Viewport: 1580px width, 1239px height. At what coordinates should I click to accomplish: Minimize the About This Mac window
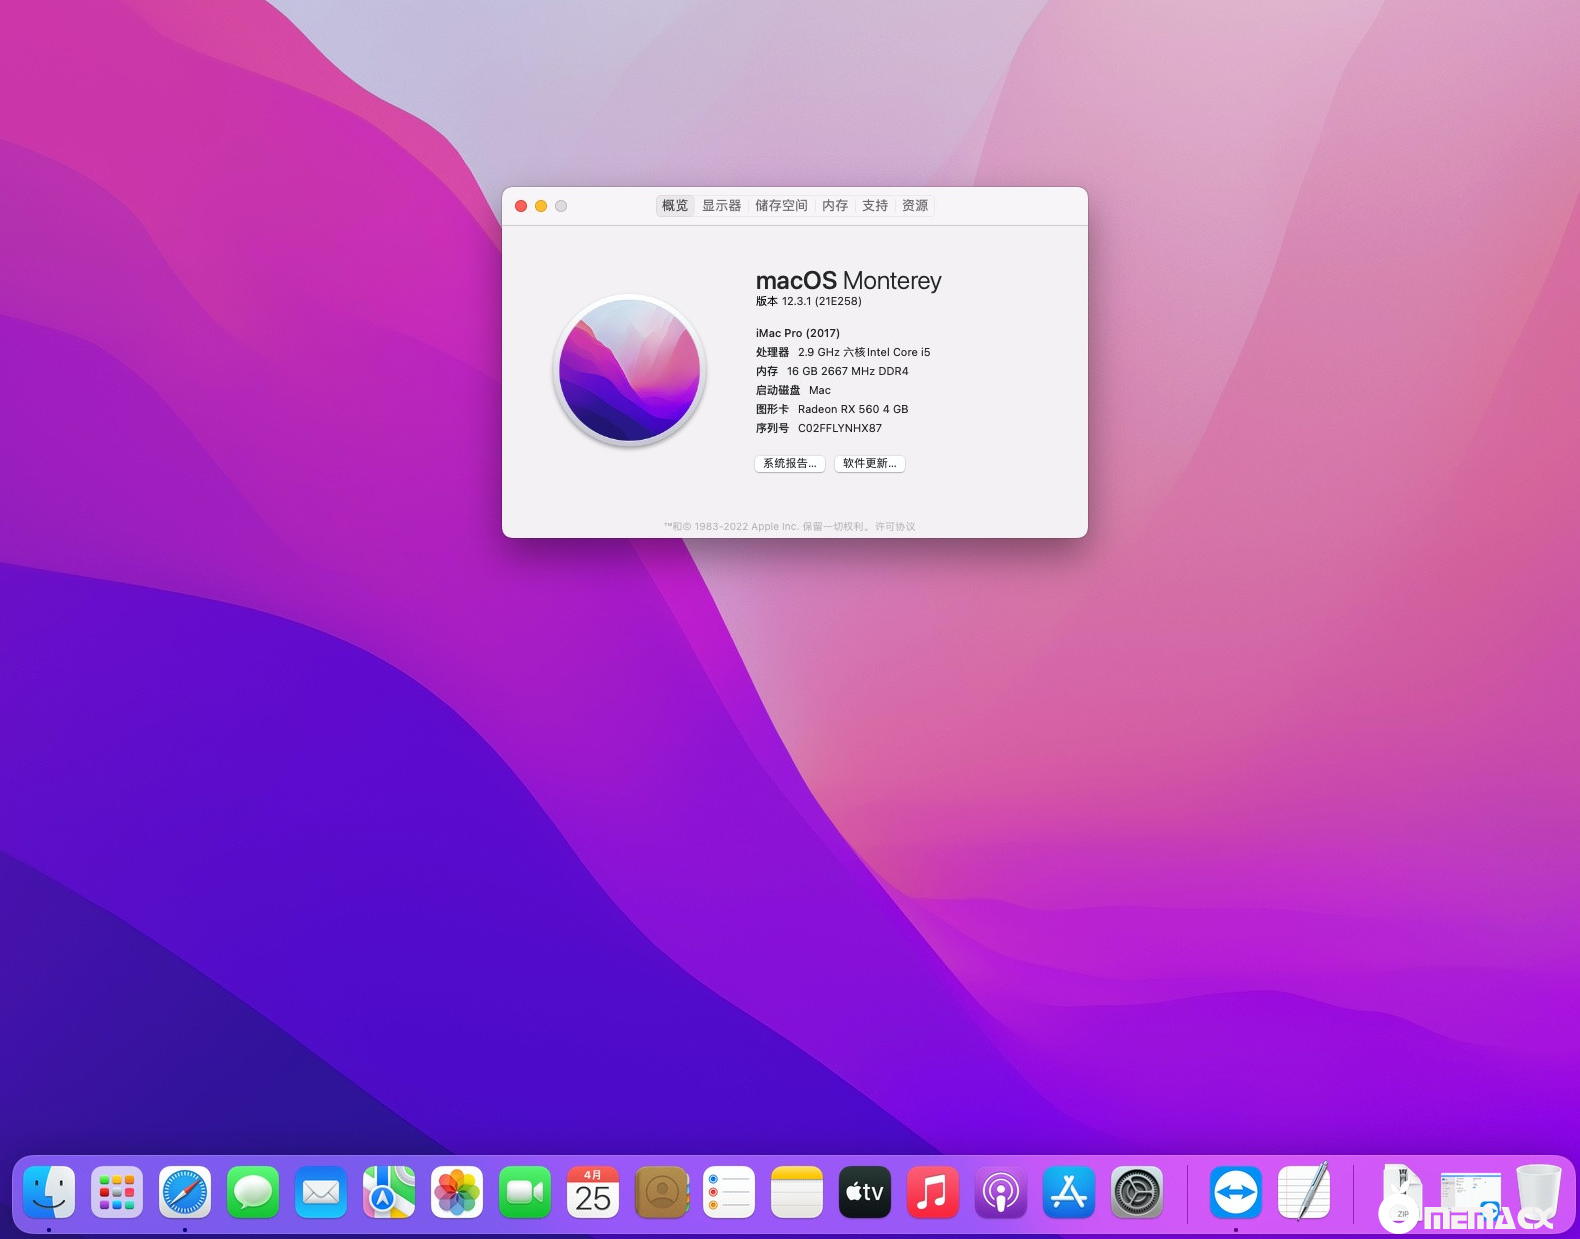pos(541,206)
